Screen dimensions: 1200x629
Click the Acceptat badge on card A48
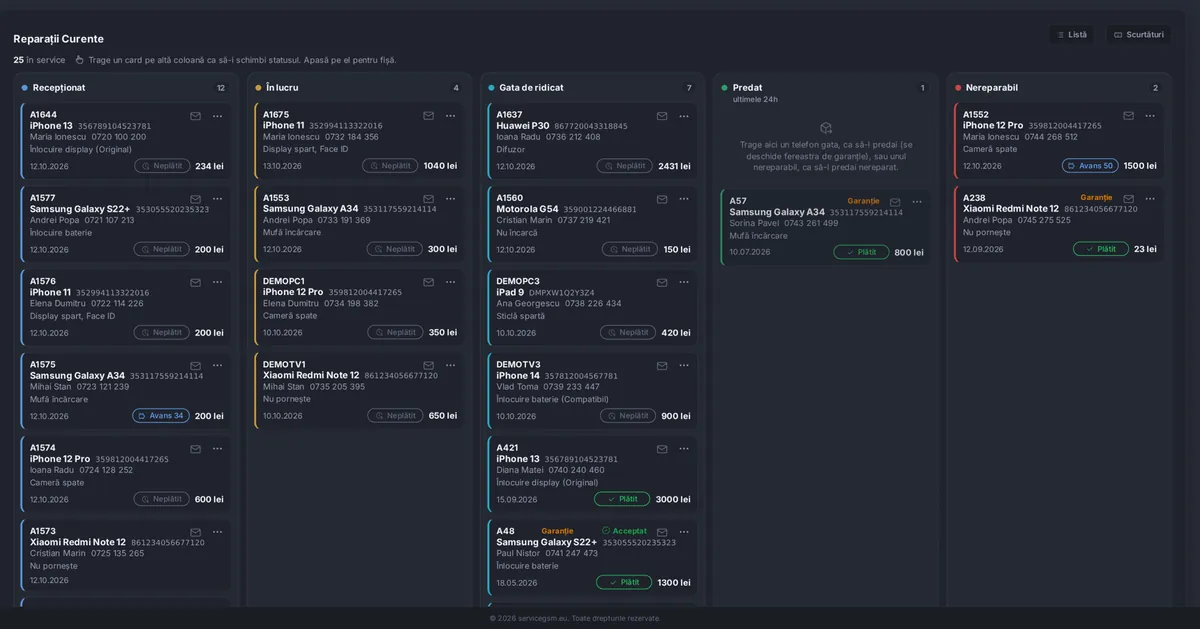tap(624, 531)
